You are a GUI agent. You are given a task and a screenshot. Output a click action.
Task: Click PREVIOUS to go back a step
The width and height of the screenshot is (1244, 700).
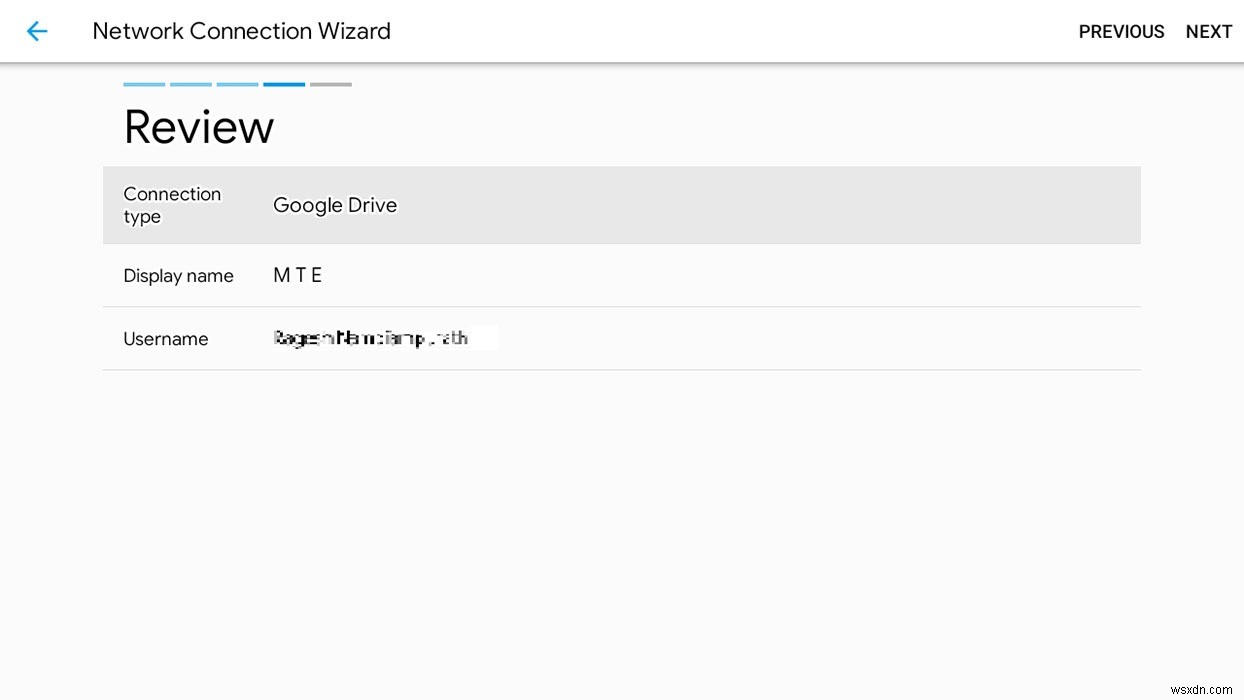click(1121, 31)
